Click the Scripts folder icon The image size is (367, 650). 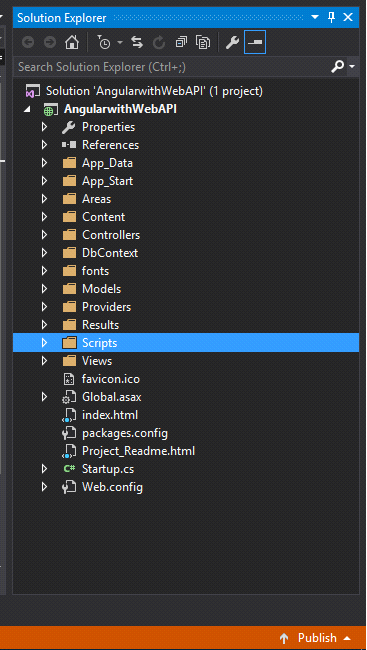tap(69, 343)
